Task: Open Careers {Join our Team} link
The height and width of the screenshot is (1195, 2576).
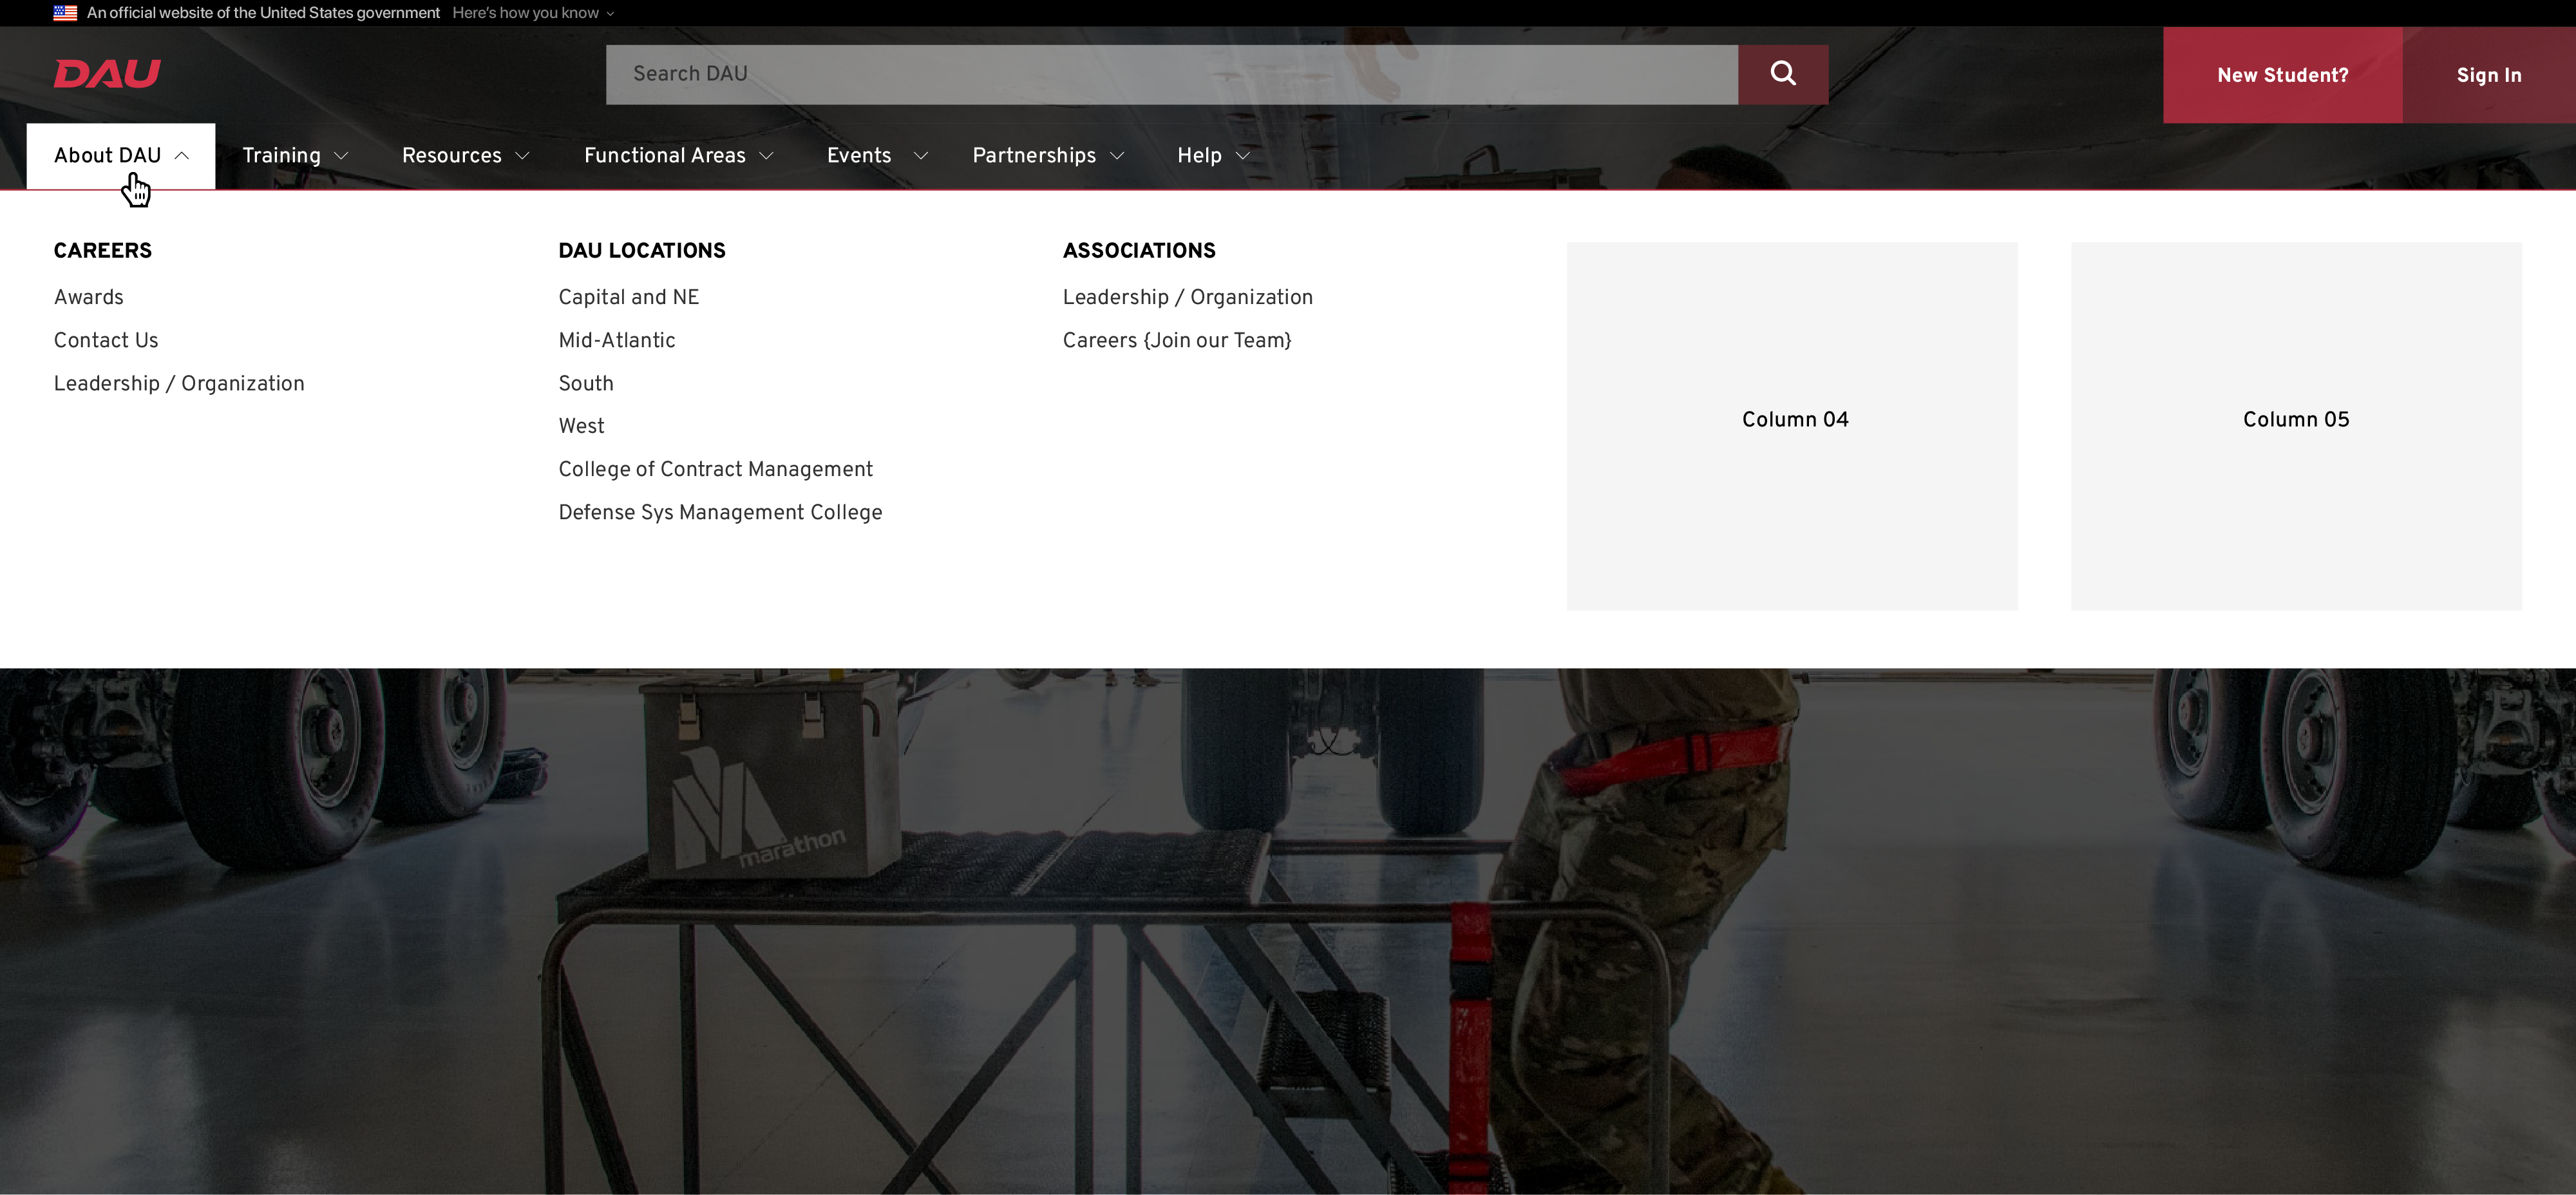Action: tap(1177, 340)
